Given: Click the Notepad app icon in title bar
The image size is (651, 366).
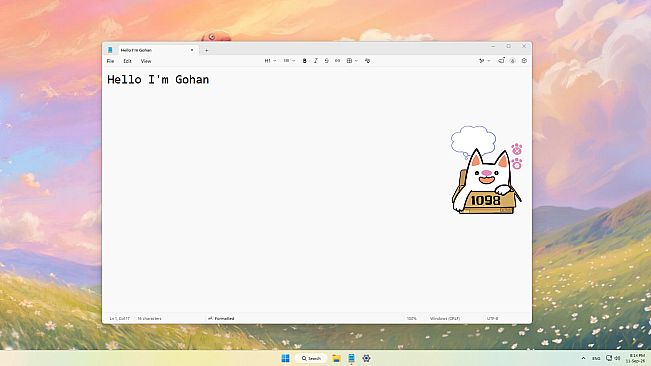Looking at the screenshot, I should [x=110, y=50].
